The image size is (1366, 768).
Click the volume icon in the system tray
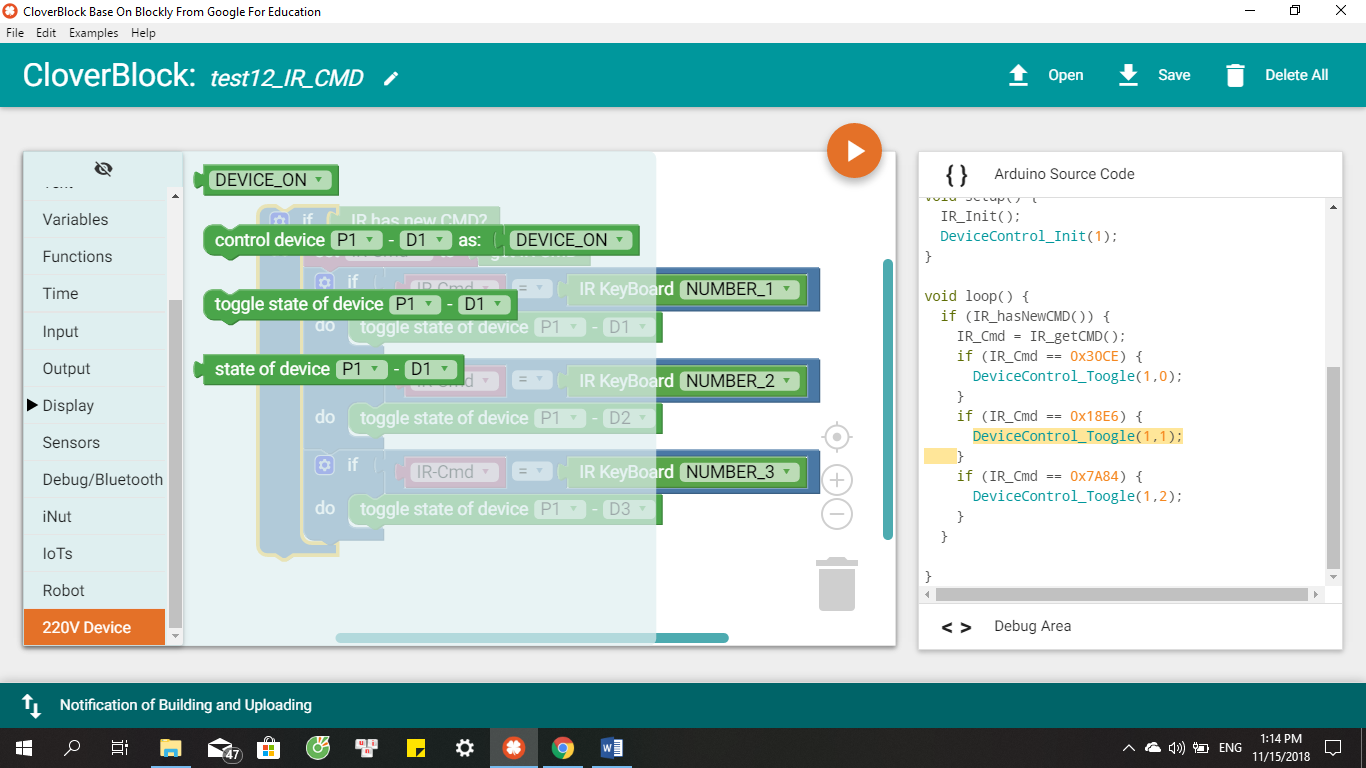[x=1177, y=748]
